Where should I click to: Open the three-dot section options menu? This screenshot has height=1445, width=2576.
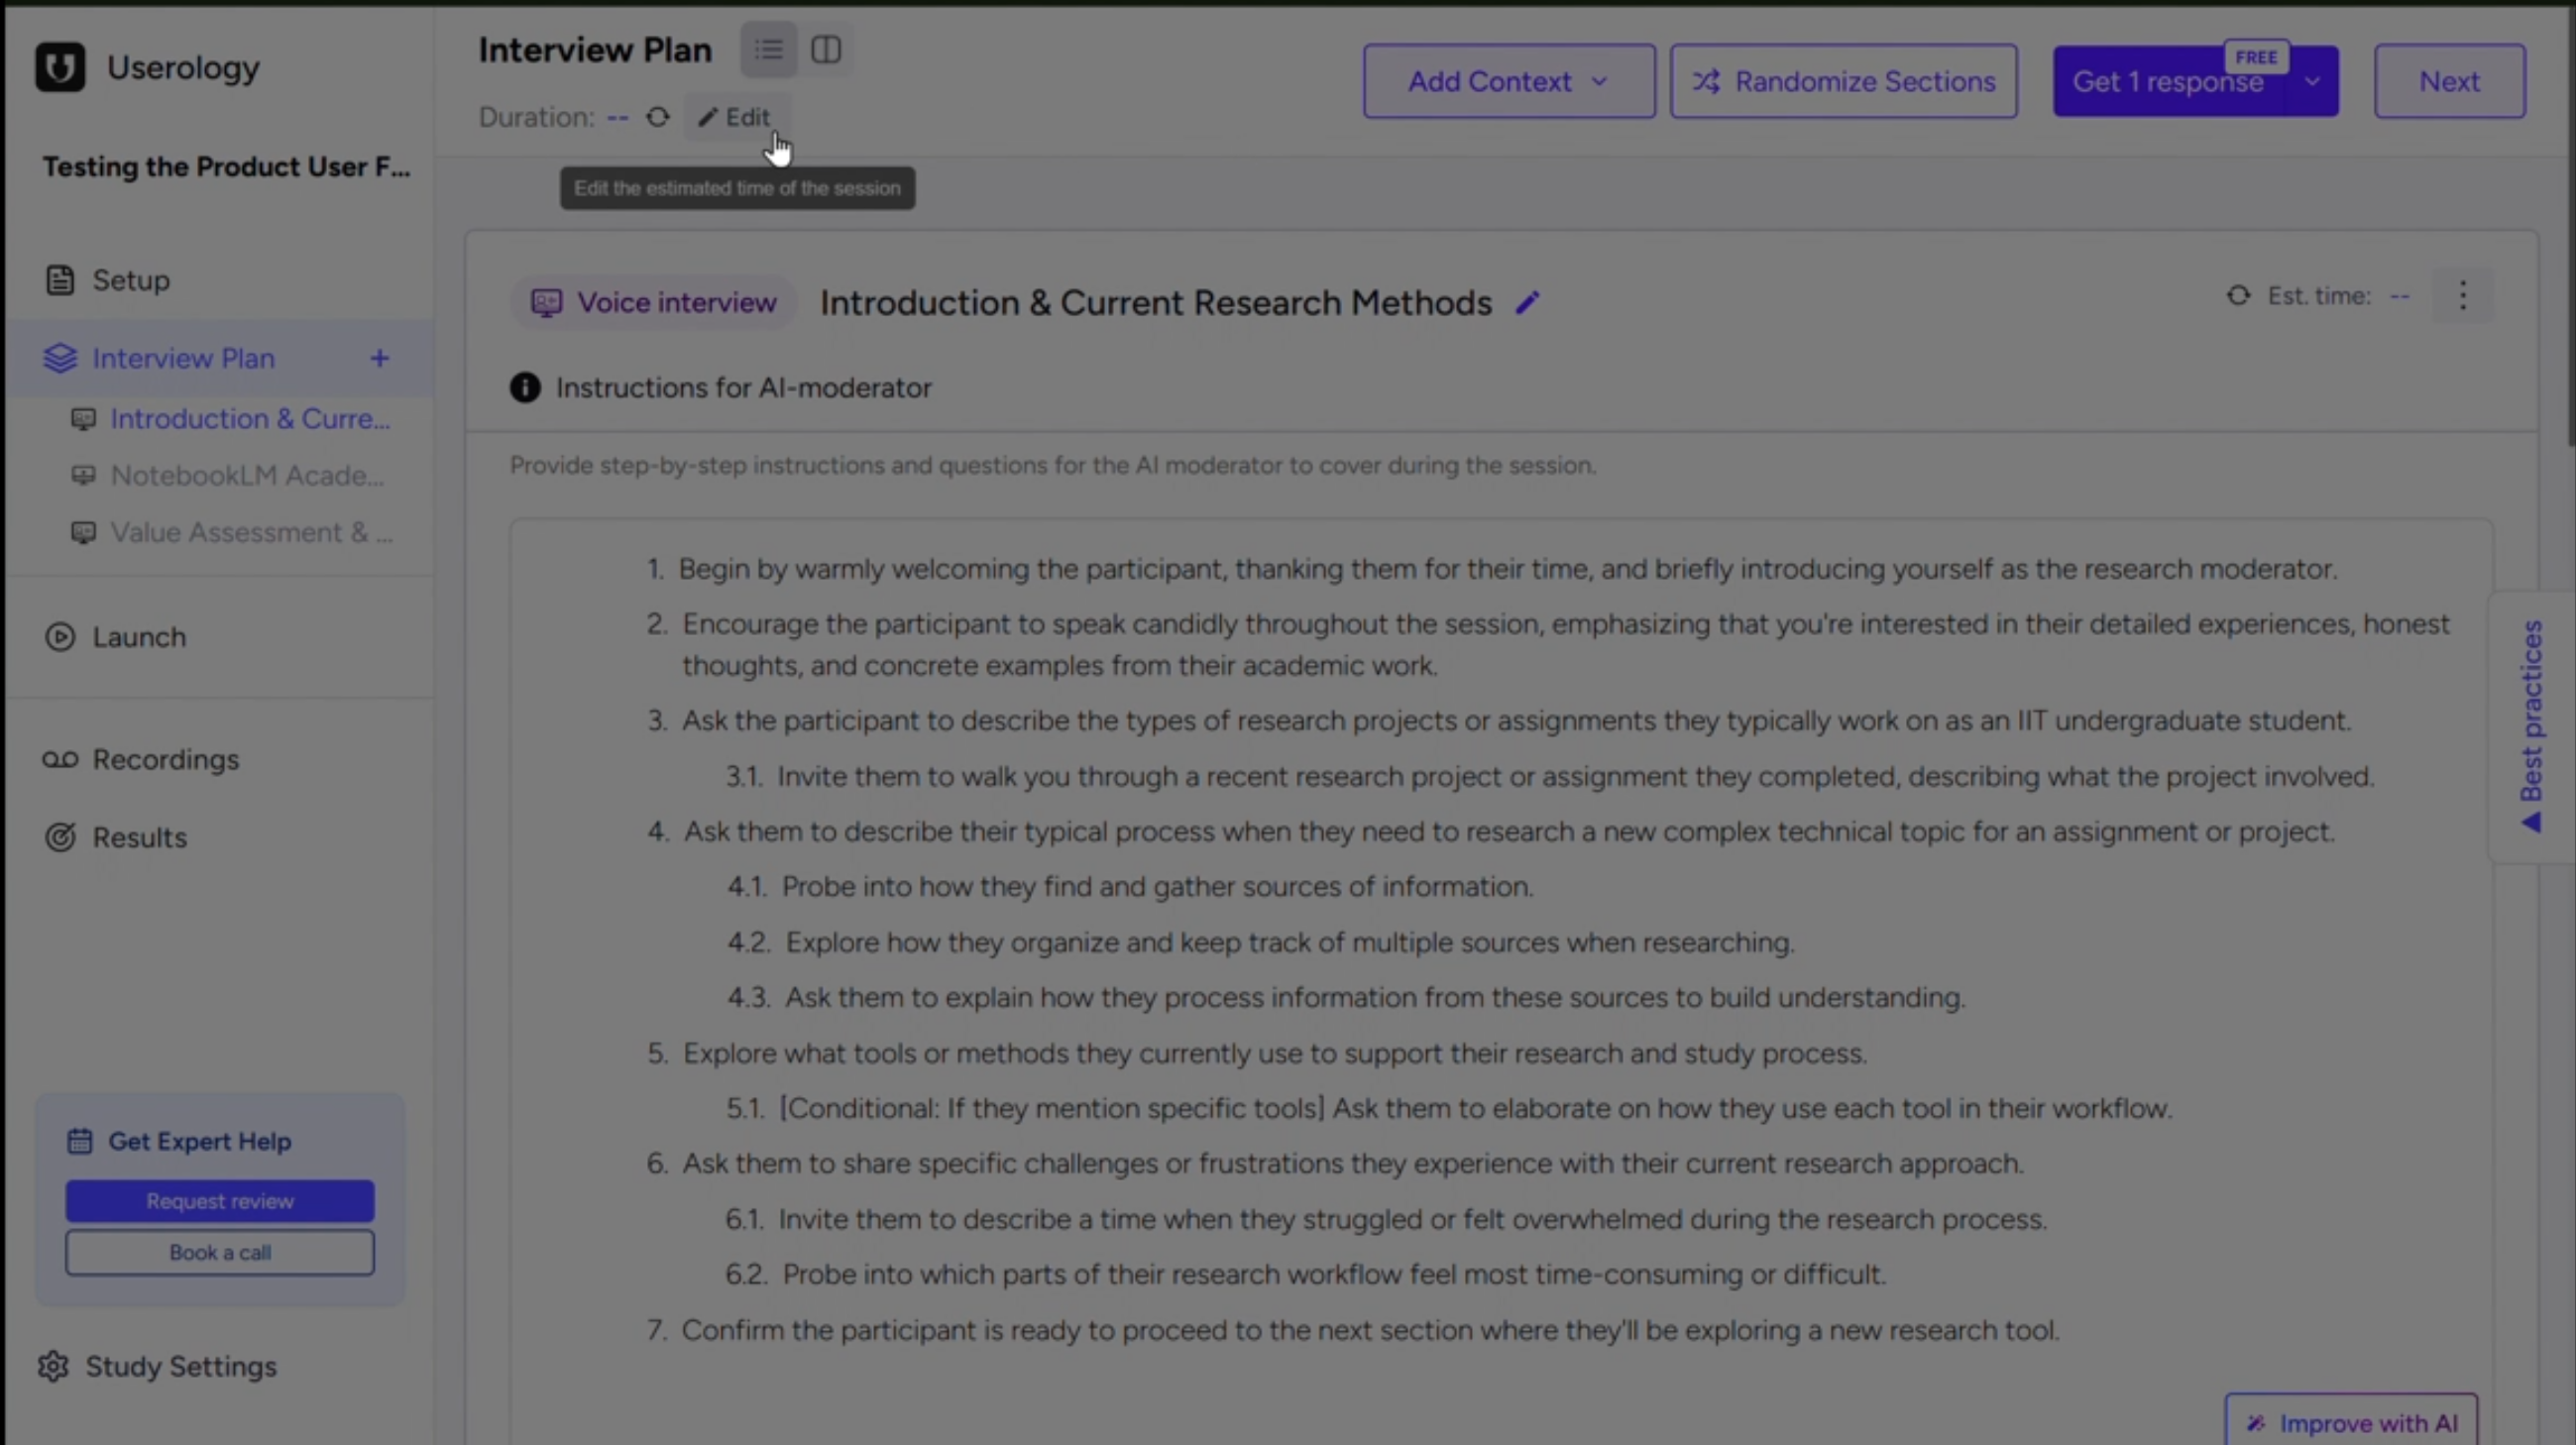[2463, 296]
